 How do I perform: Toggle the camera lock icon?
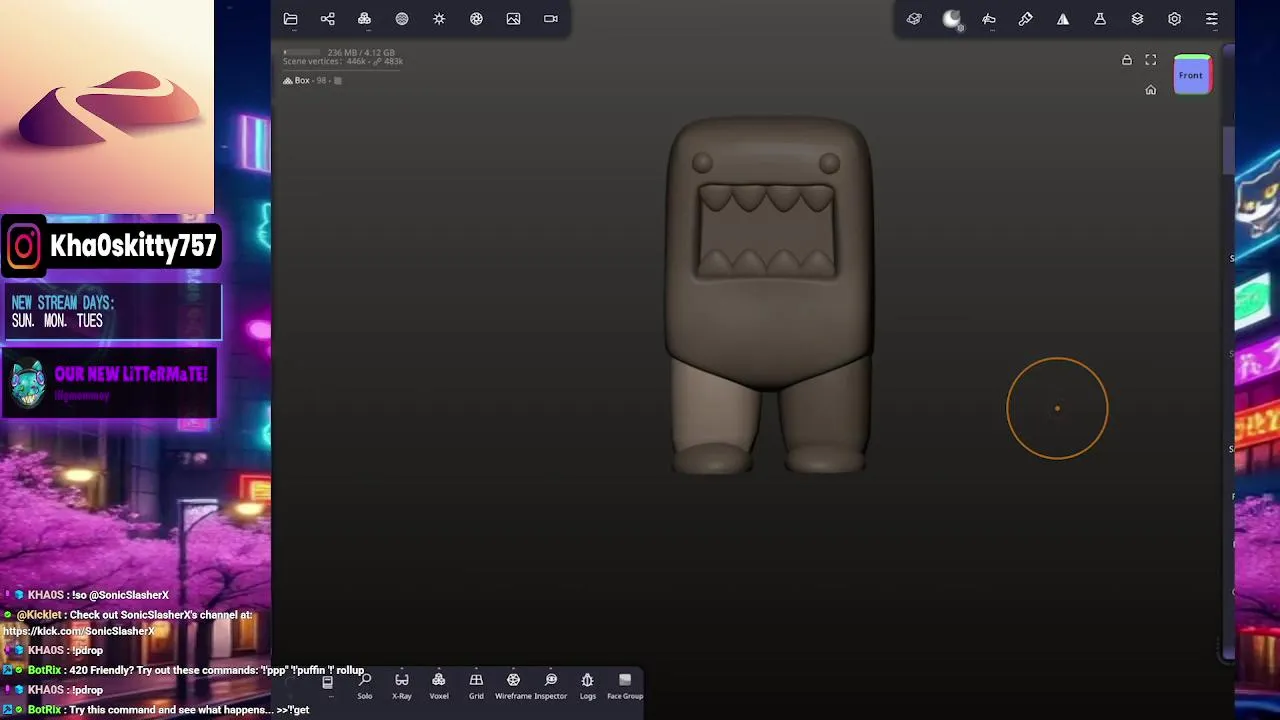(x=1127, y=60)
